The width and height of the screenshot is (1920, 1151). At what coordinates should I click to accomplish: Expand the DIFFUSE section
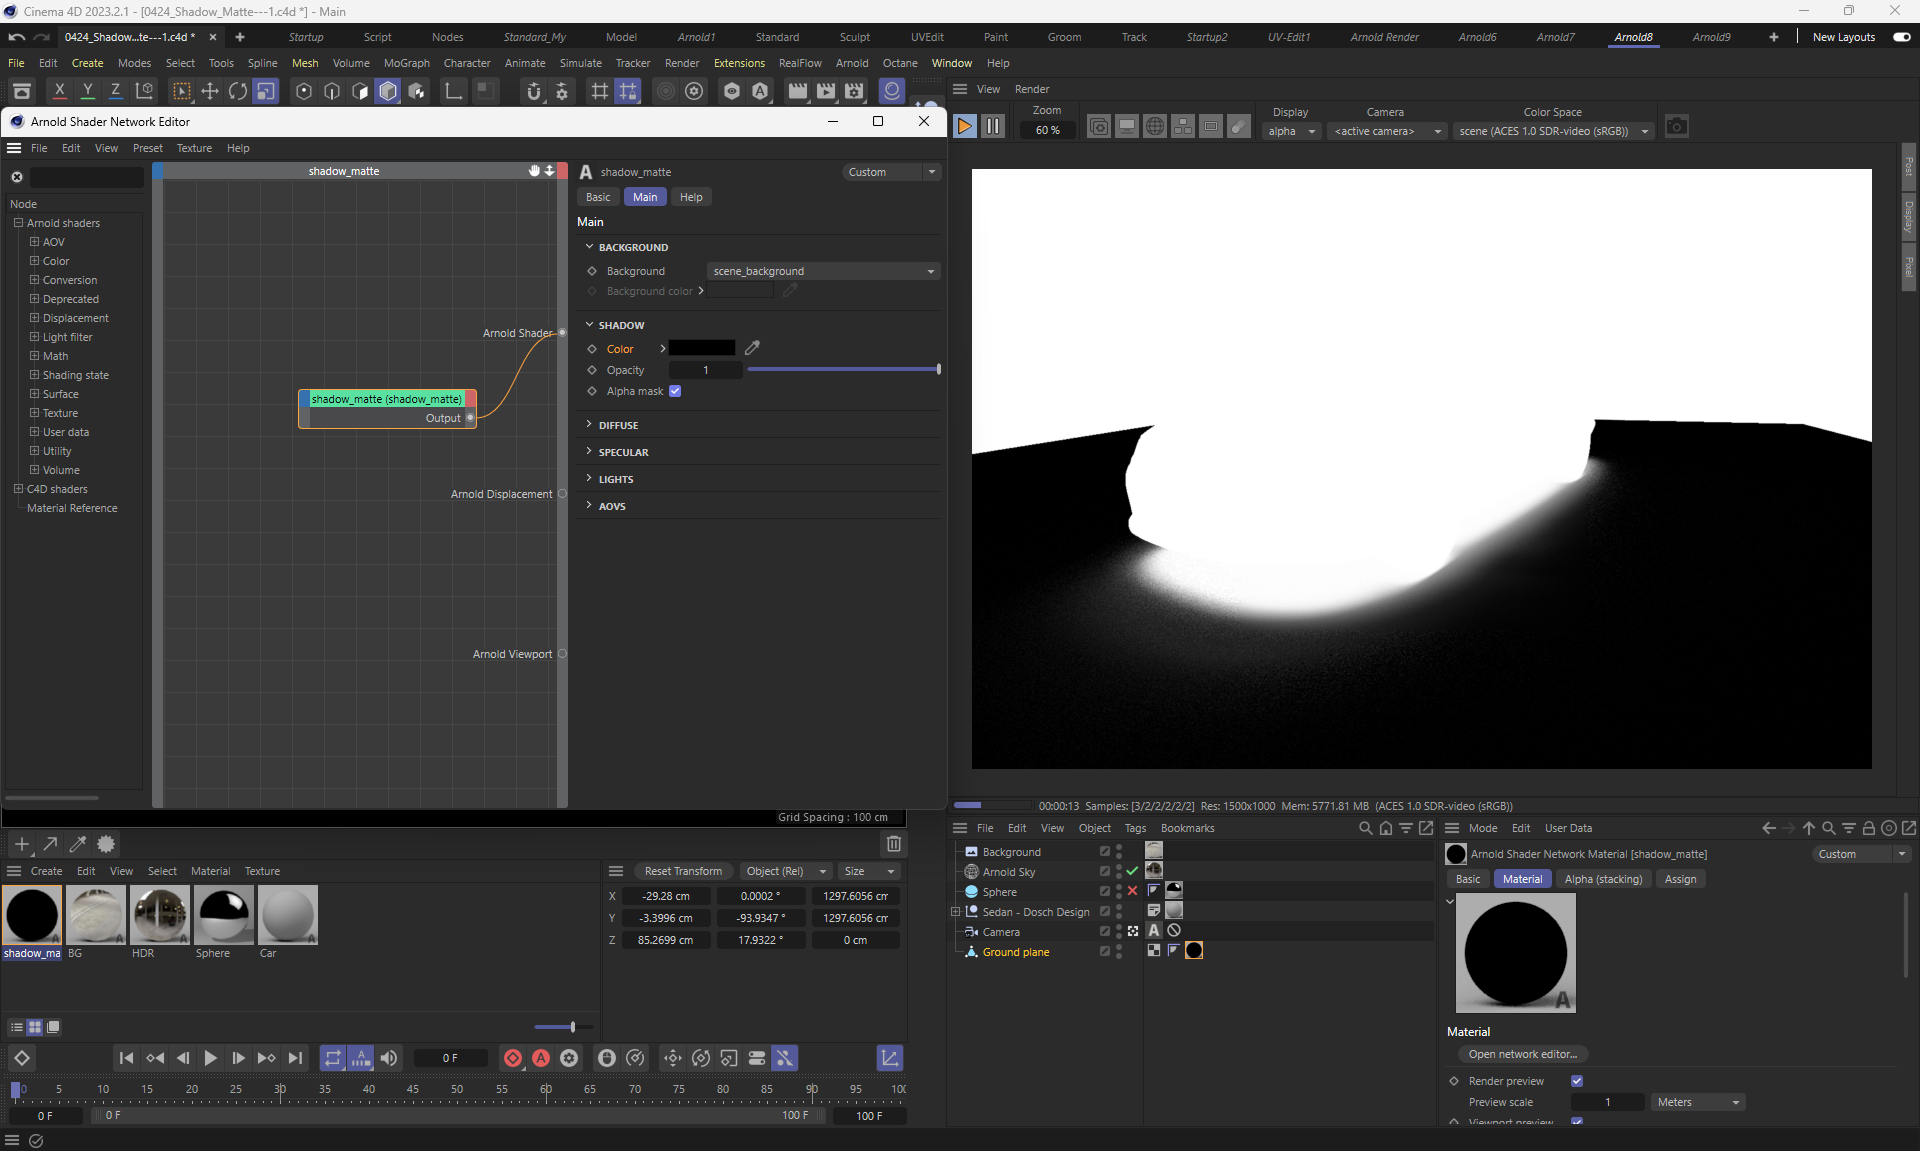(618, 425)
